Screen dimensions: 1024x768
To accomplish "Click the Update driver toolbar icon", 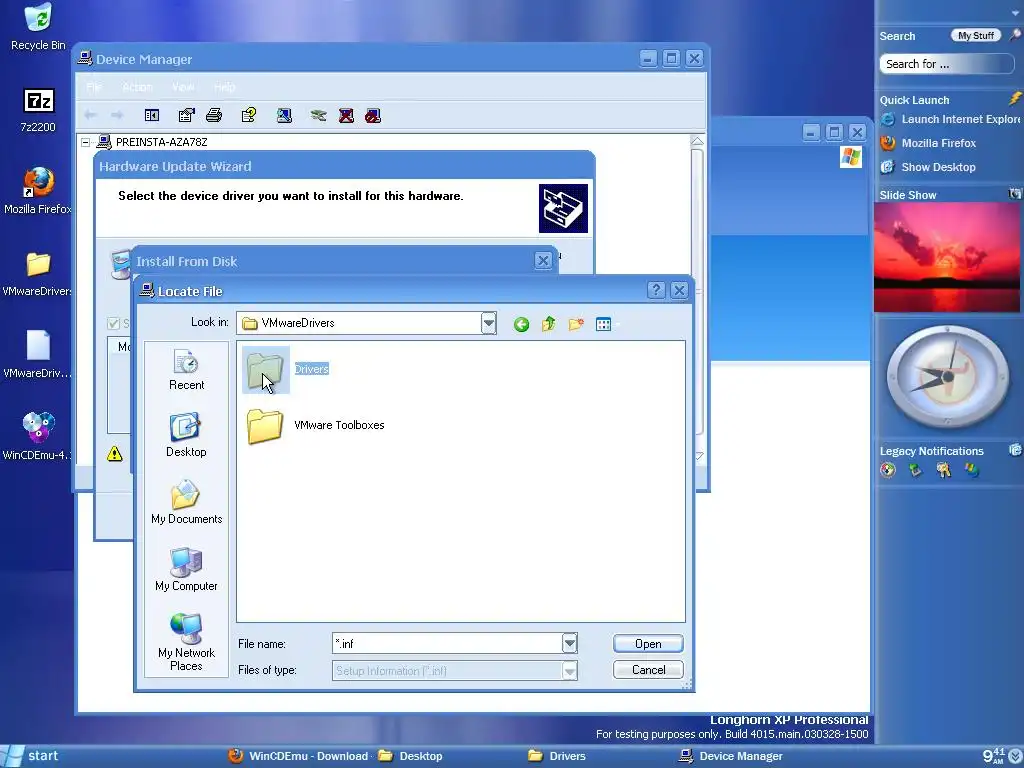I will [x=318, y=116].
